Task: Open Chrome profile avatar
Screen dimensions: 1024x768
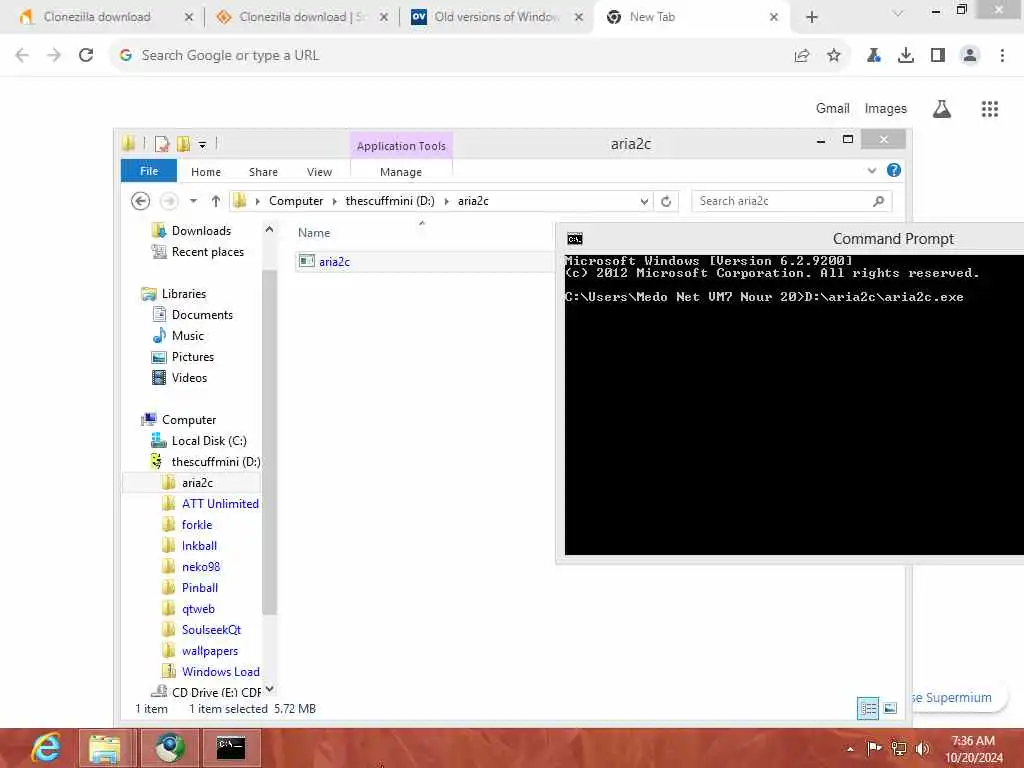Action: point(970,56)
